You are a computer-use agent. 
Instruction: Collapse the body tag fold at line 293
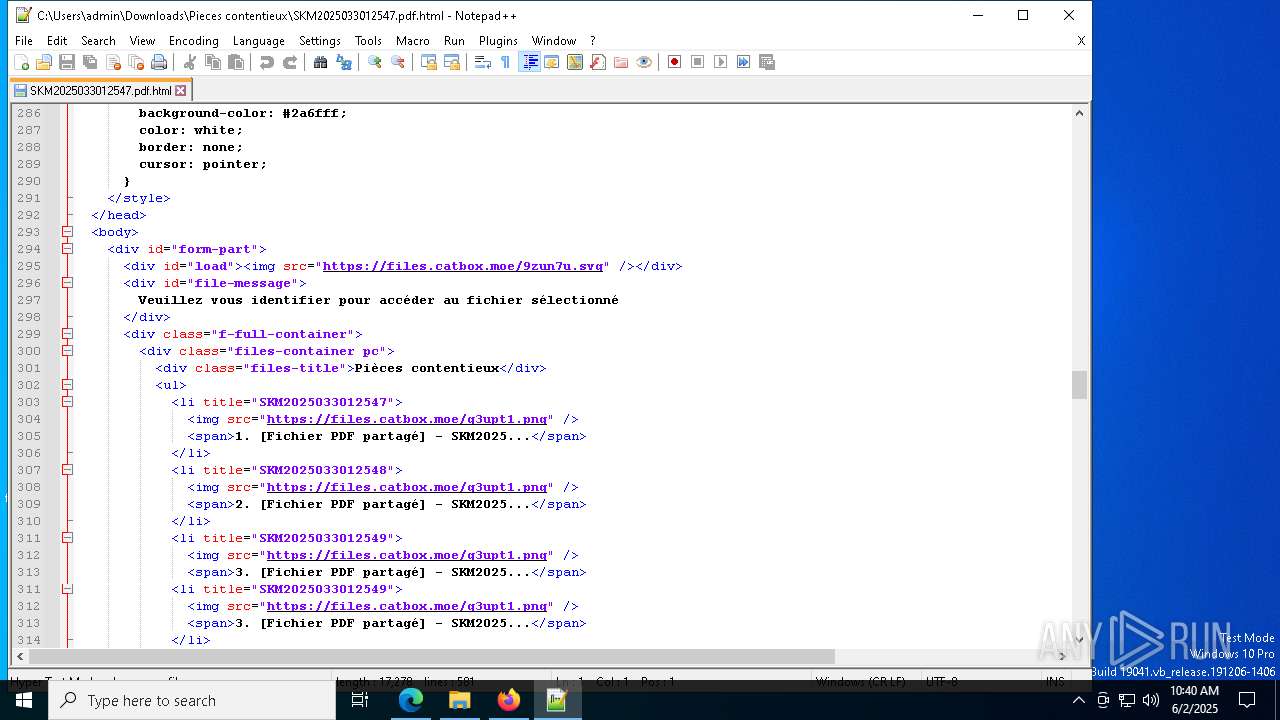(68, 232)
